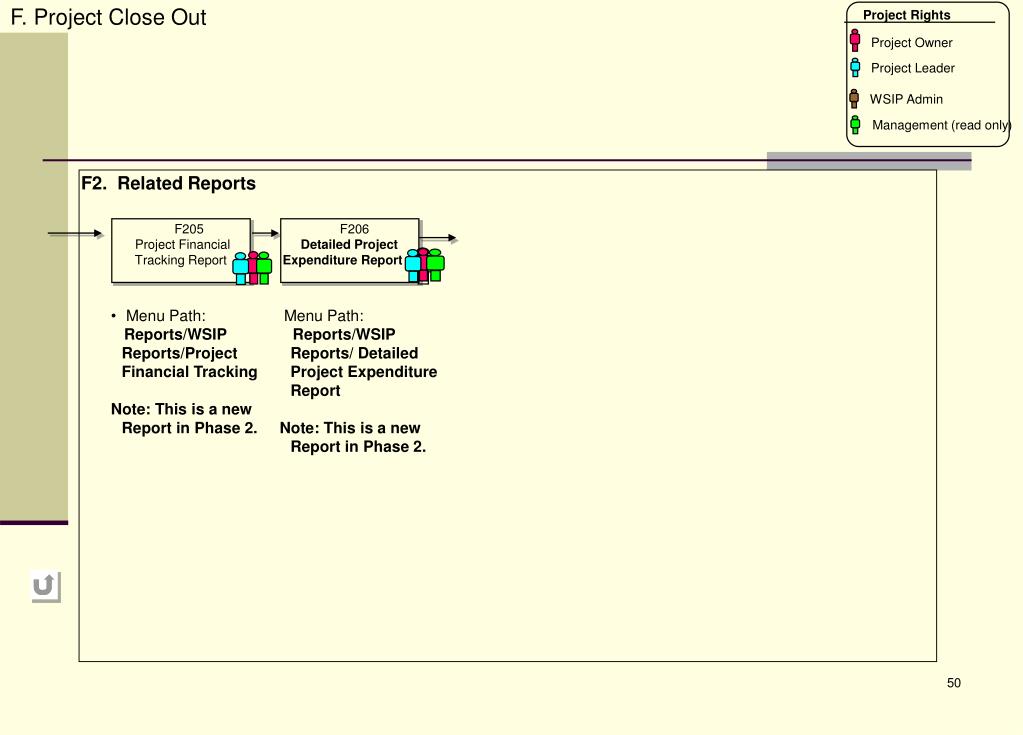The width and height of the screenshot is (1023, 735).
Task: Click the red Project Owner figure in legend
Action: click(x=855, y=40)
